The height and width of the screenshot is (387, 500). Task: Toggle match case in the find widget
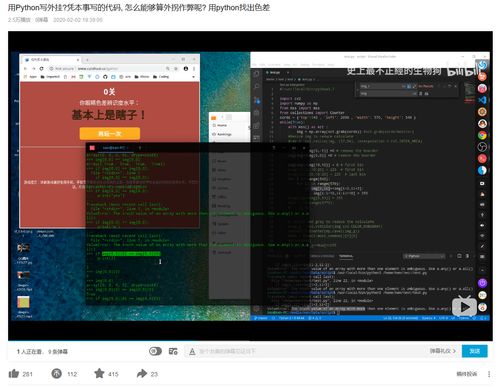[x=404, y=86]
